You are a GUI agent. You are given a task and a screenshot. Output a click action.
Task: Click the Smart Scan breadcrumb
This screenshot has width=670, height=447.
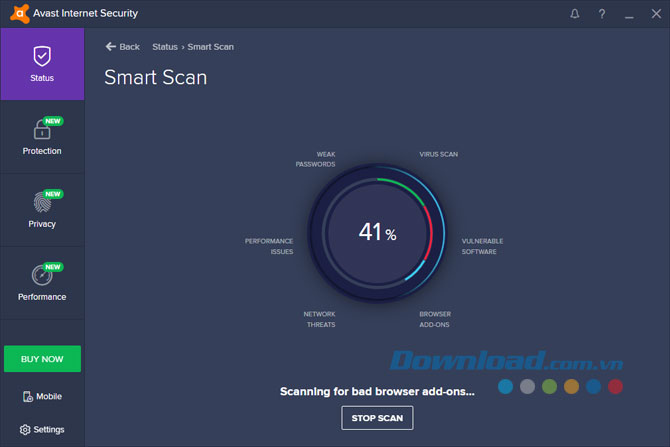(x=211, y=47)
